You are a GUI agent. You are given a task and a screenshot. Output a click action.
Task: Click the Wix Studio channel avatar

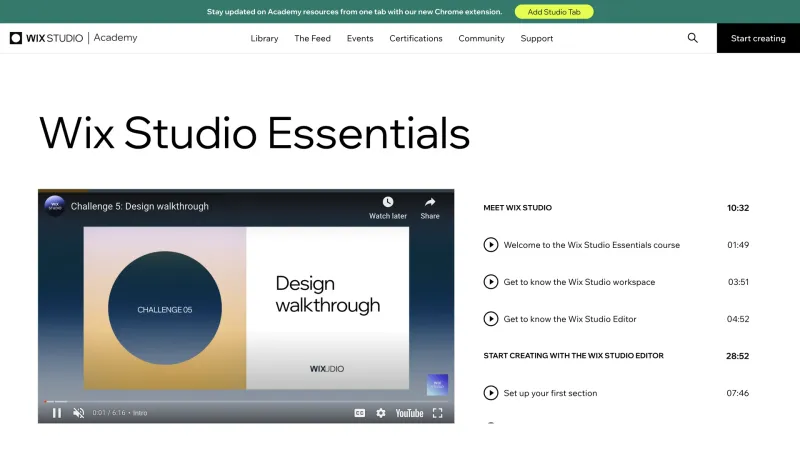click(x=55, y=206)
